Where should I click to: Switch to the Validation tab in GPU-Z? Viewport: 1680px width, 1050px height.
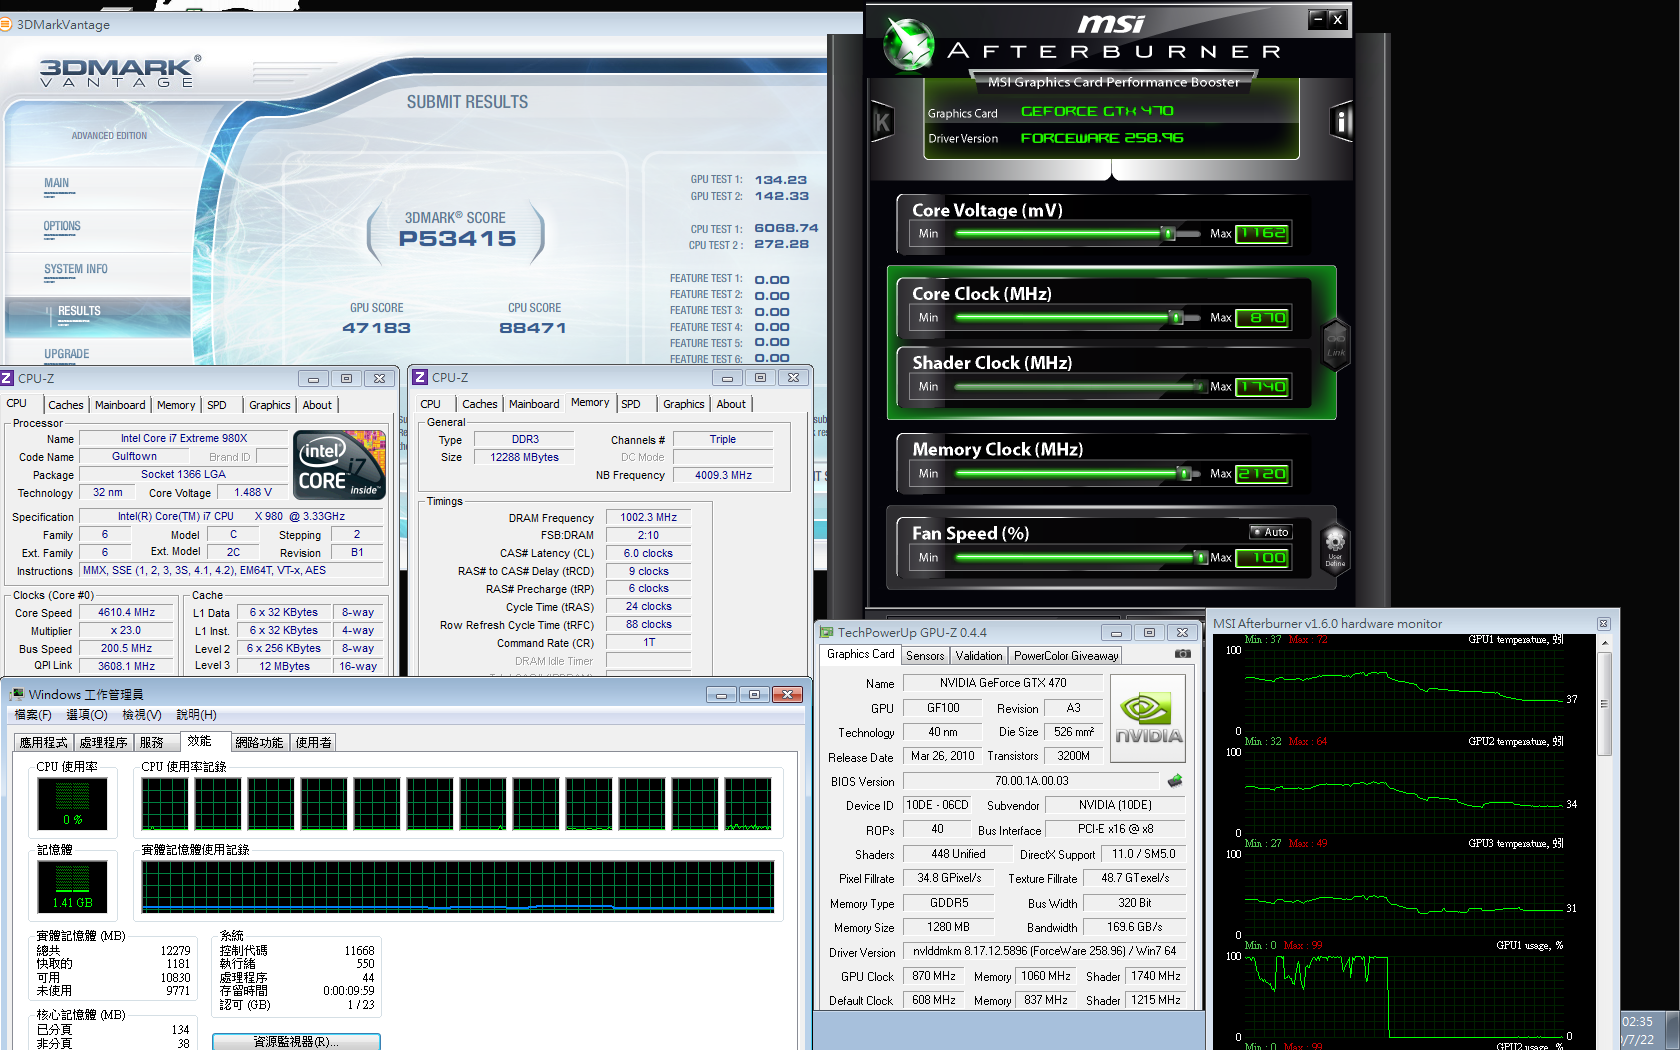pos(979,656)
